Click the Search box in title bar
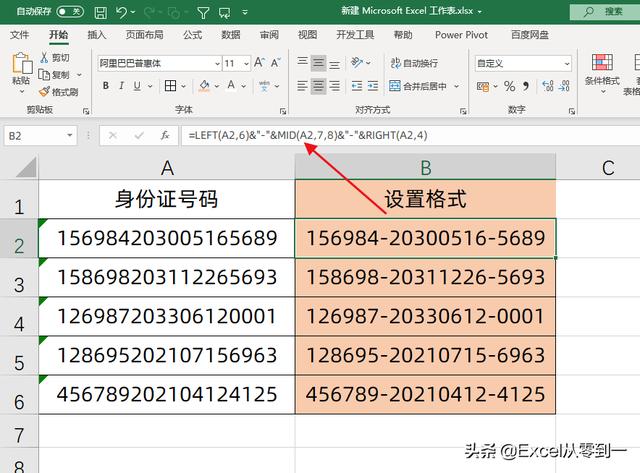This screenshot has width=640, height=473. coord(605,12)
